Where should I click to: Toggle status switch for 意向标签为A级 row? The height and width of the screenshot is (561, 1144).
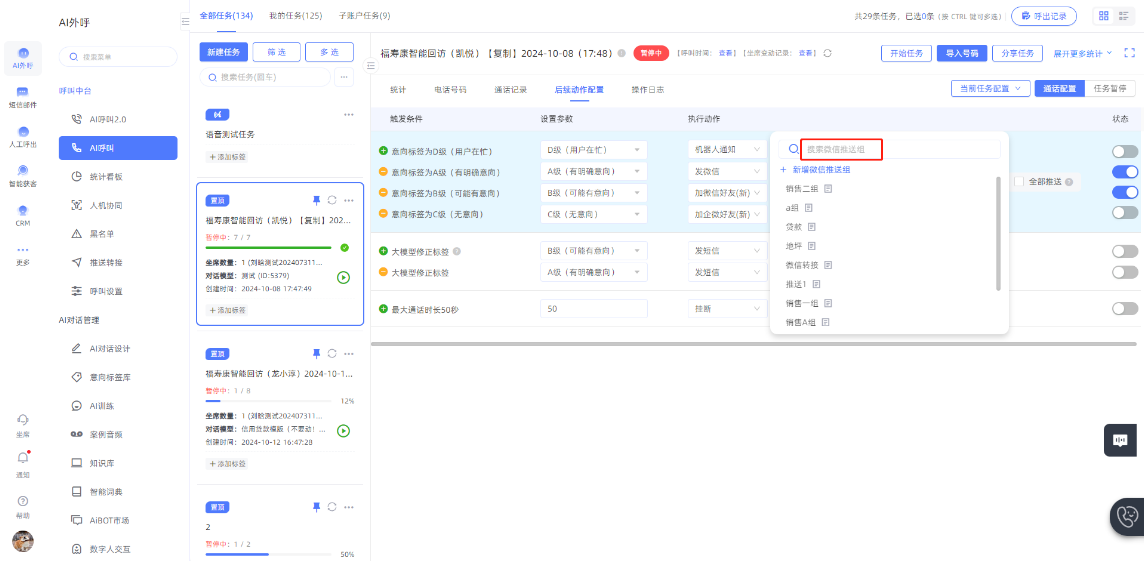(1124, 172)
